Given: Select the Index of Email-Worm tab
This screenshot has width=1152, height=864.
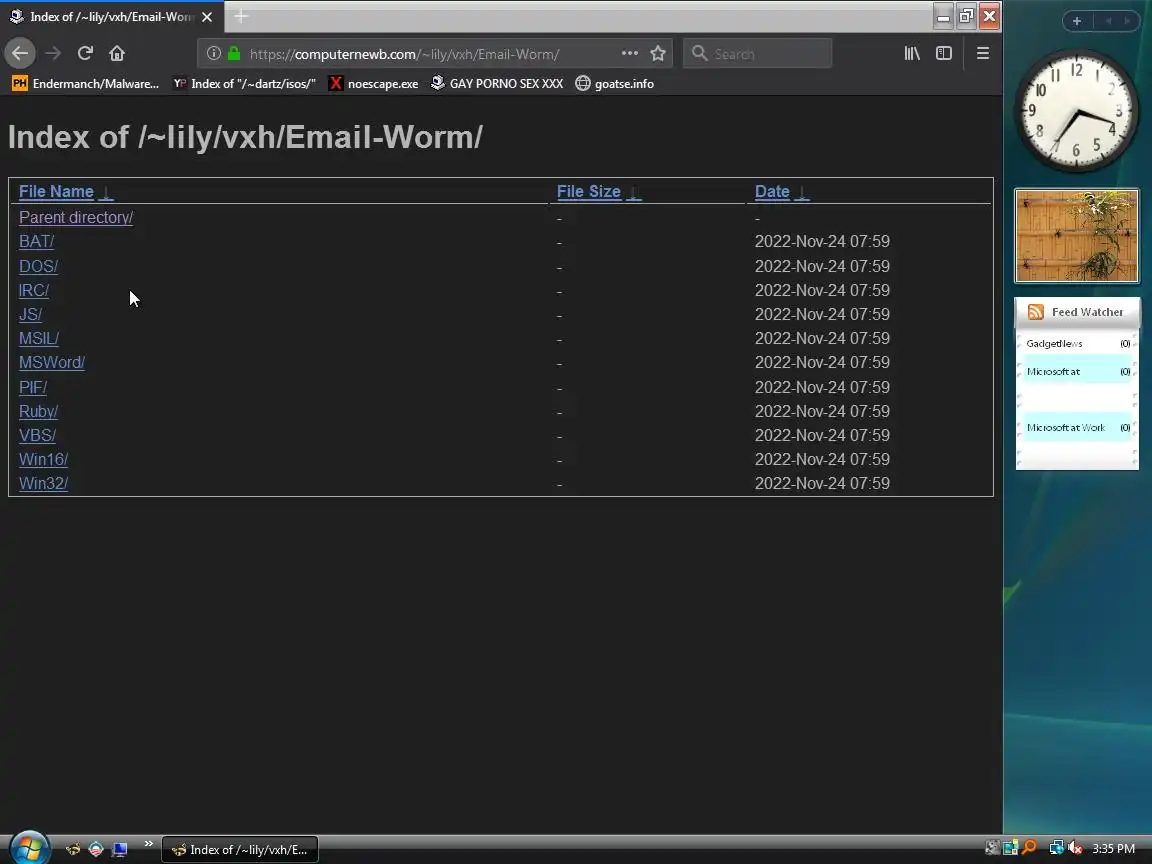Looking at the screenshot, I should 112,16.
